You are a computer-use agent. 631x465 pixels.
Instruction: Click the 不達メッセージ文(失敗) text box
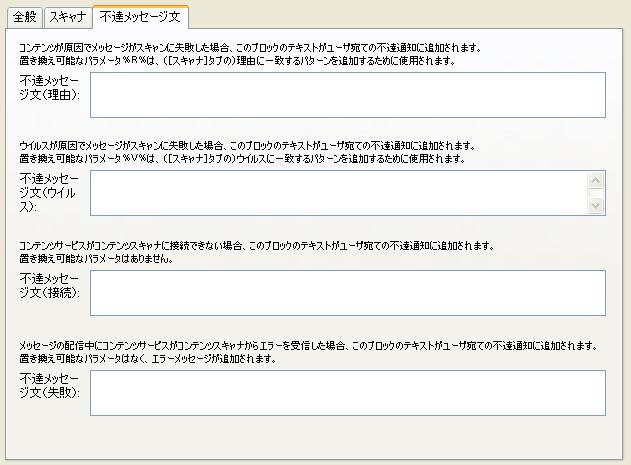click(x=348, y=393)
